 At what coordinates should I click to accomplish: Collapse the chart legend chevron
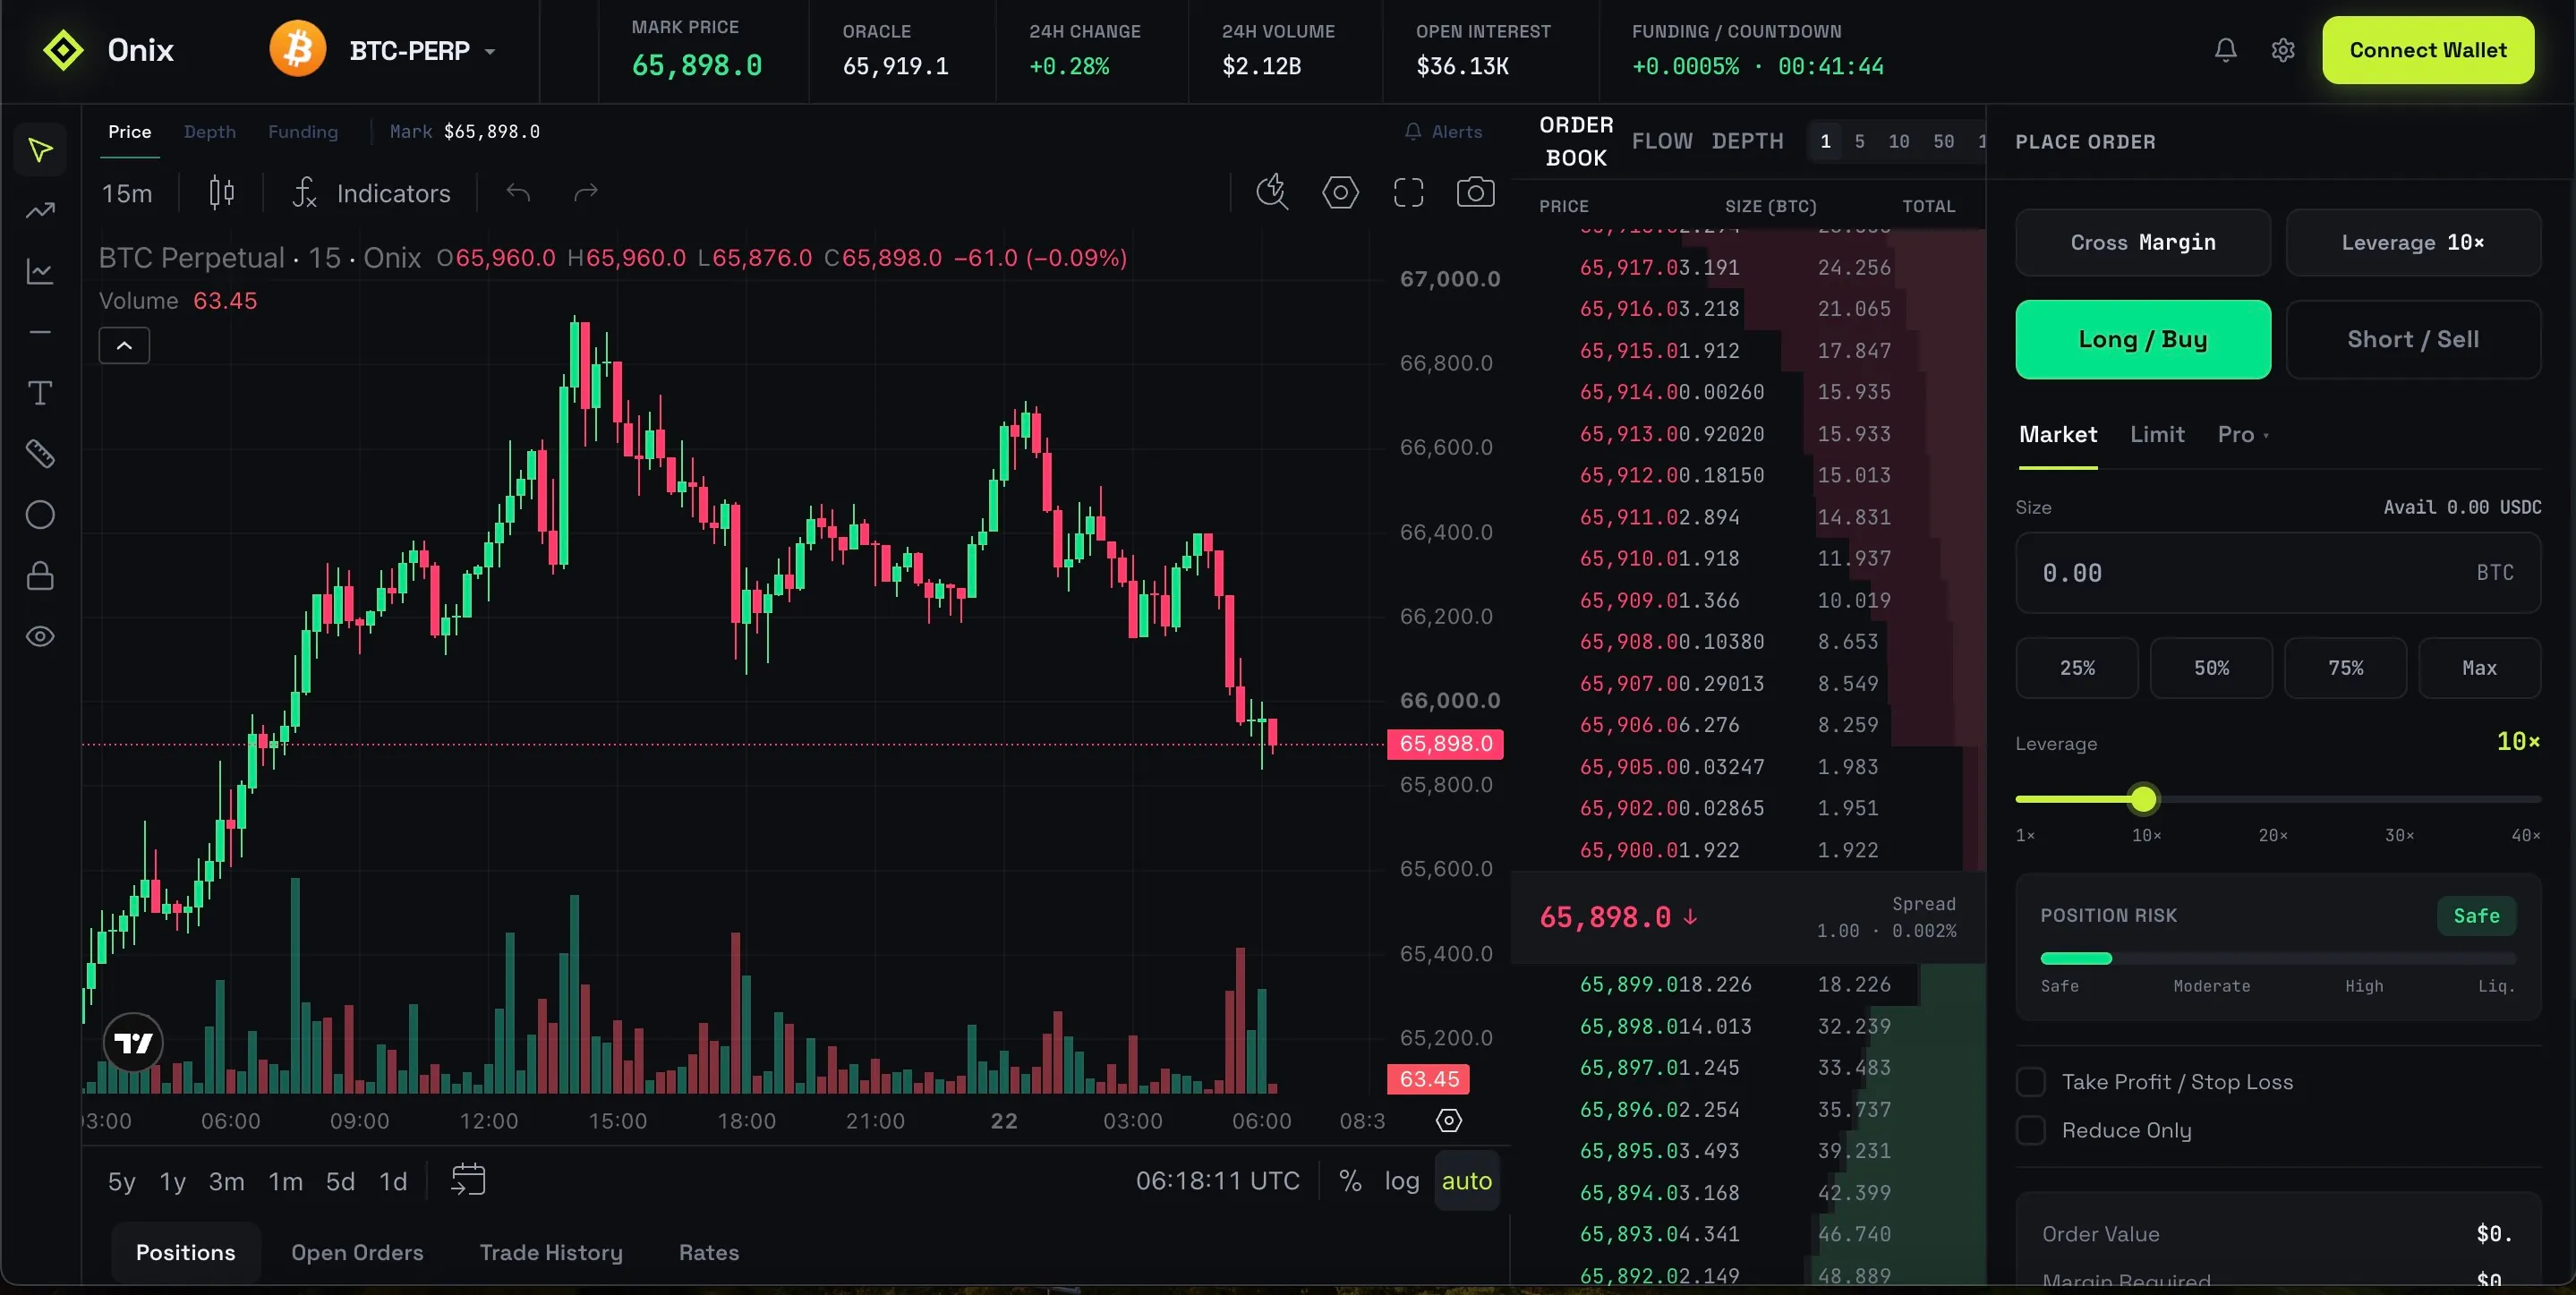pyautogui.click(x=124, y=346)
